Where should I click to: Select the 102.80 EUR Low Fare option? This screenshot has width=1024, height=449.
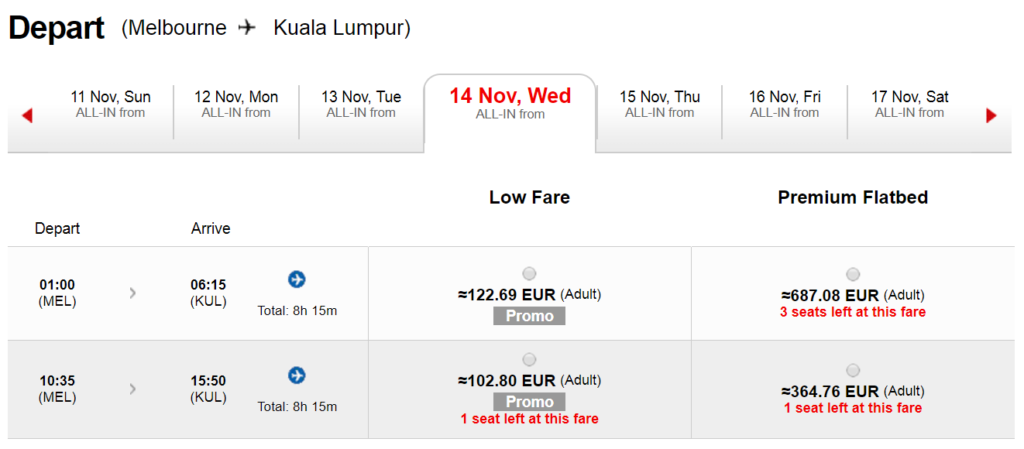click(x=530, y=360)
